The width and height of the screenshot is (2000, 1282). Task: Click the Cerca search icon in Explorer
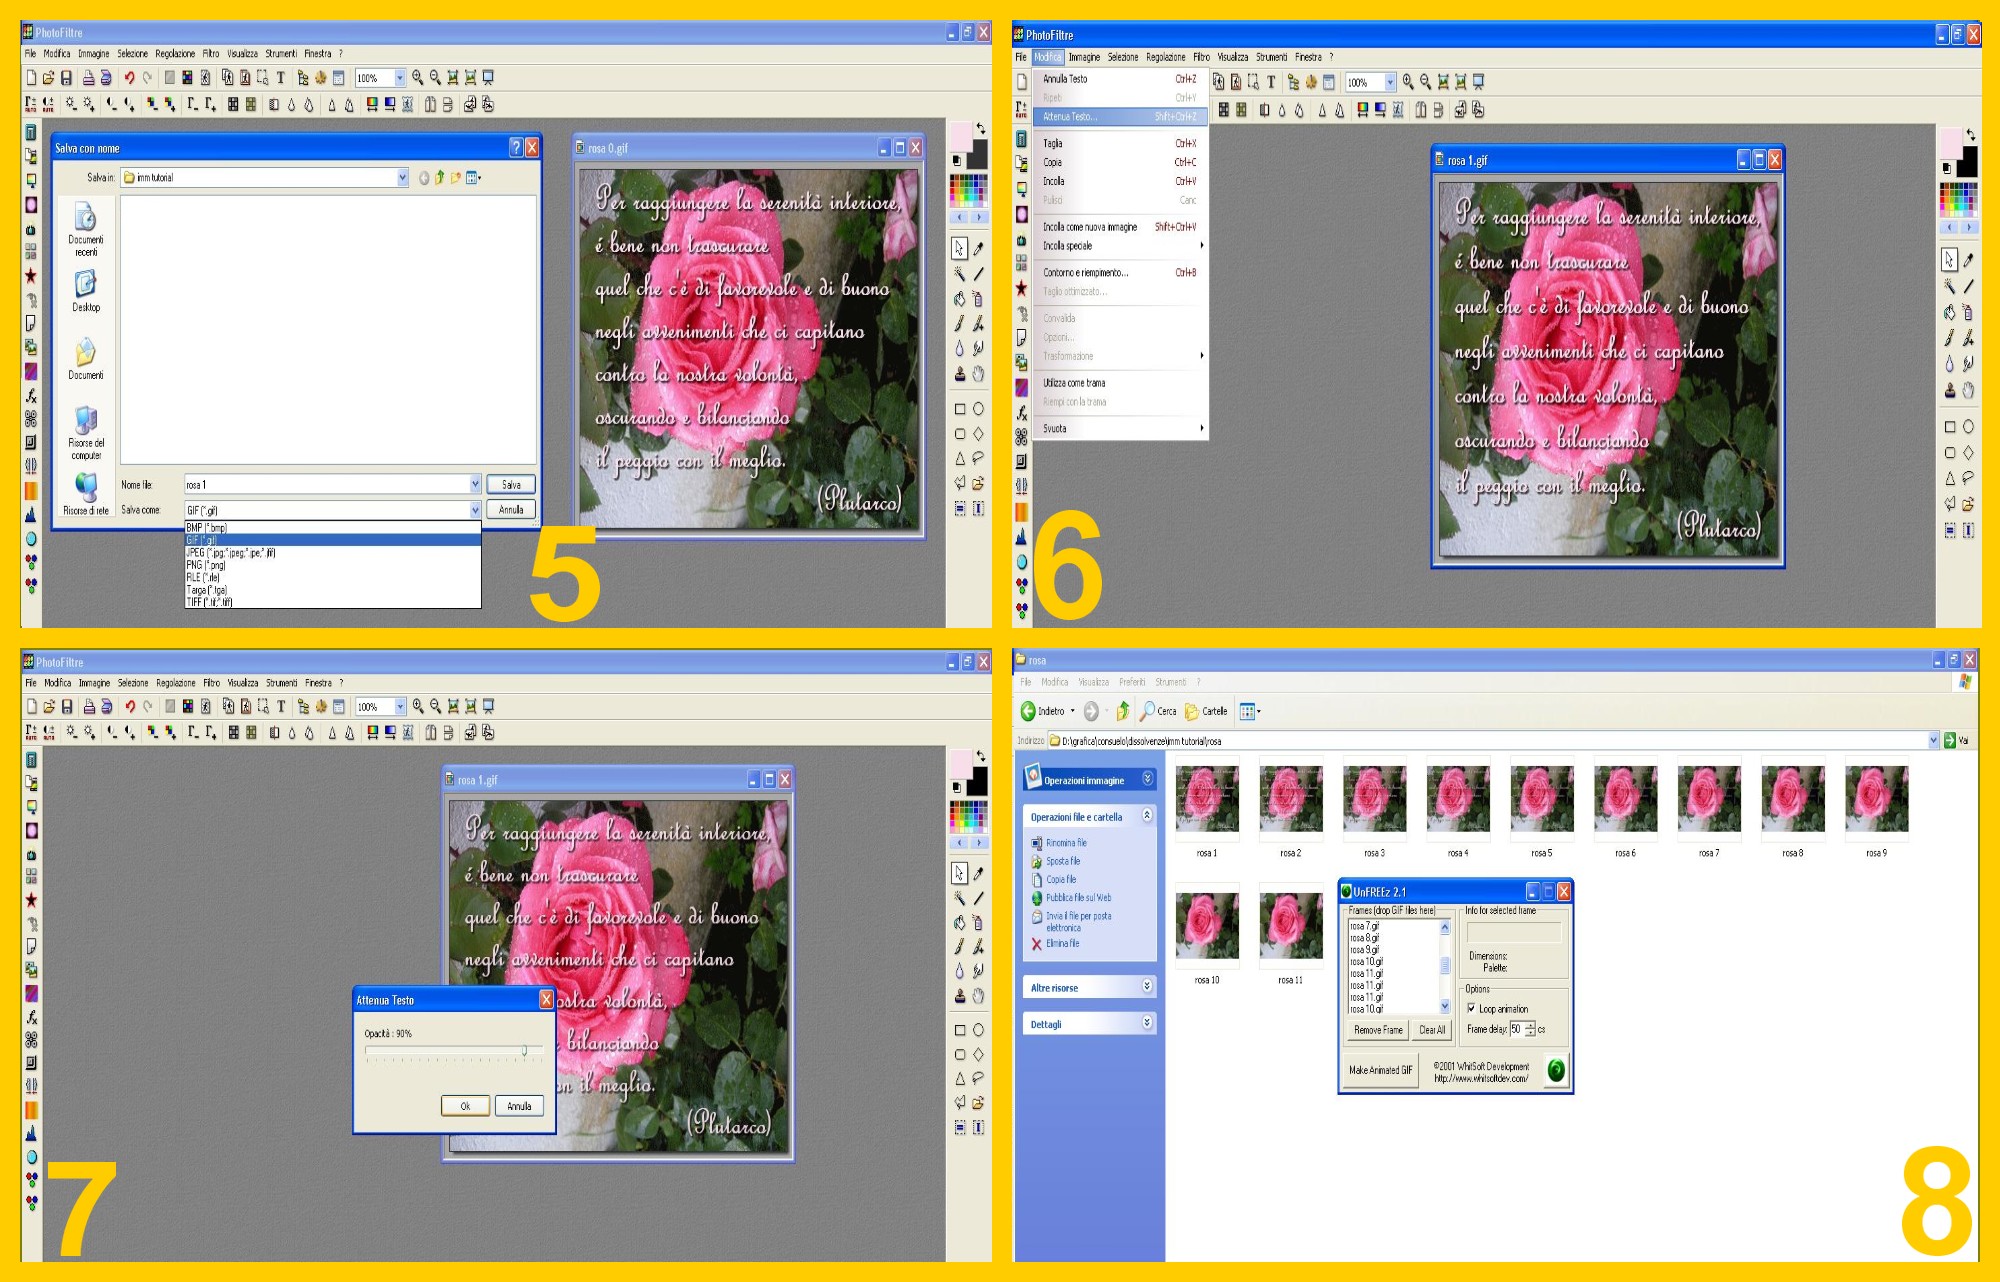point(1148,711)
